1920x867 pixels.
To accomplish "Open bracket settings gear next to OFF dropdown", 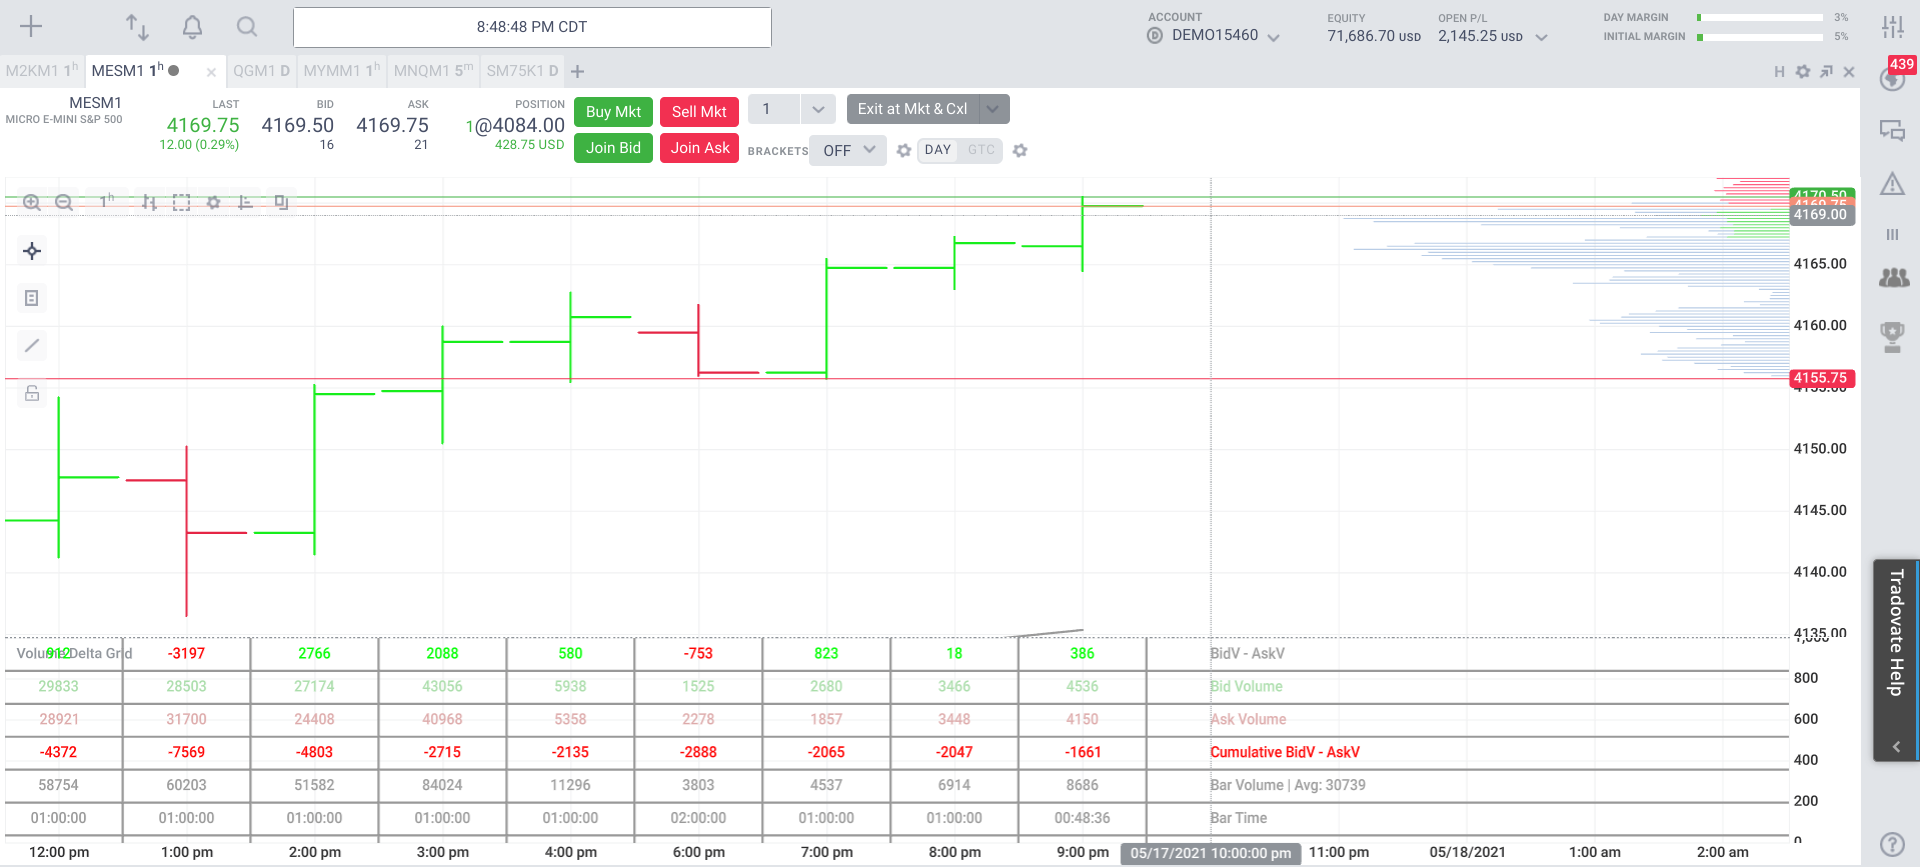I will click(x=904, y=150).
